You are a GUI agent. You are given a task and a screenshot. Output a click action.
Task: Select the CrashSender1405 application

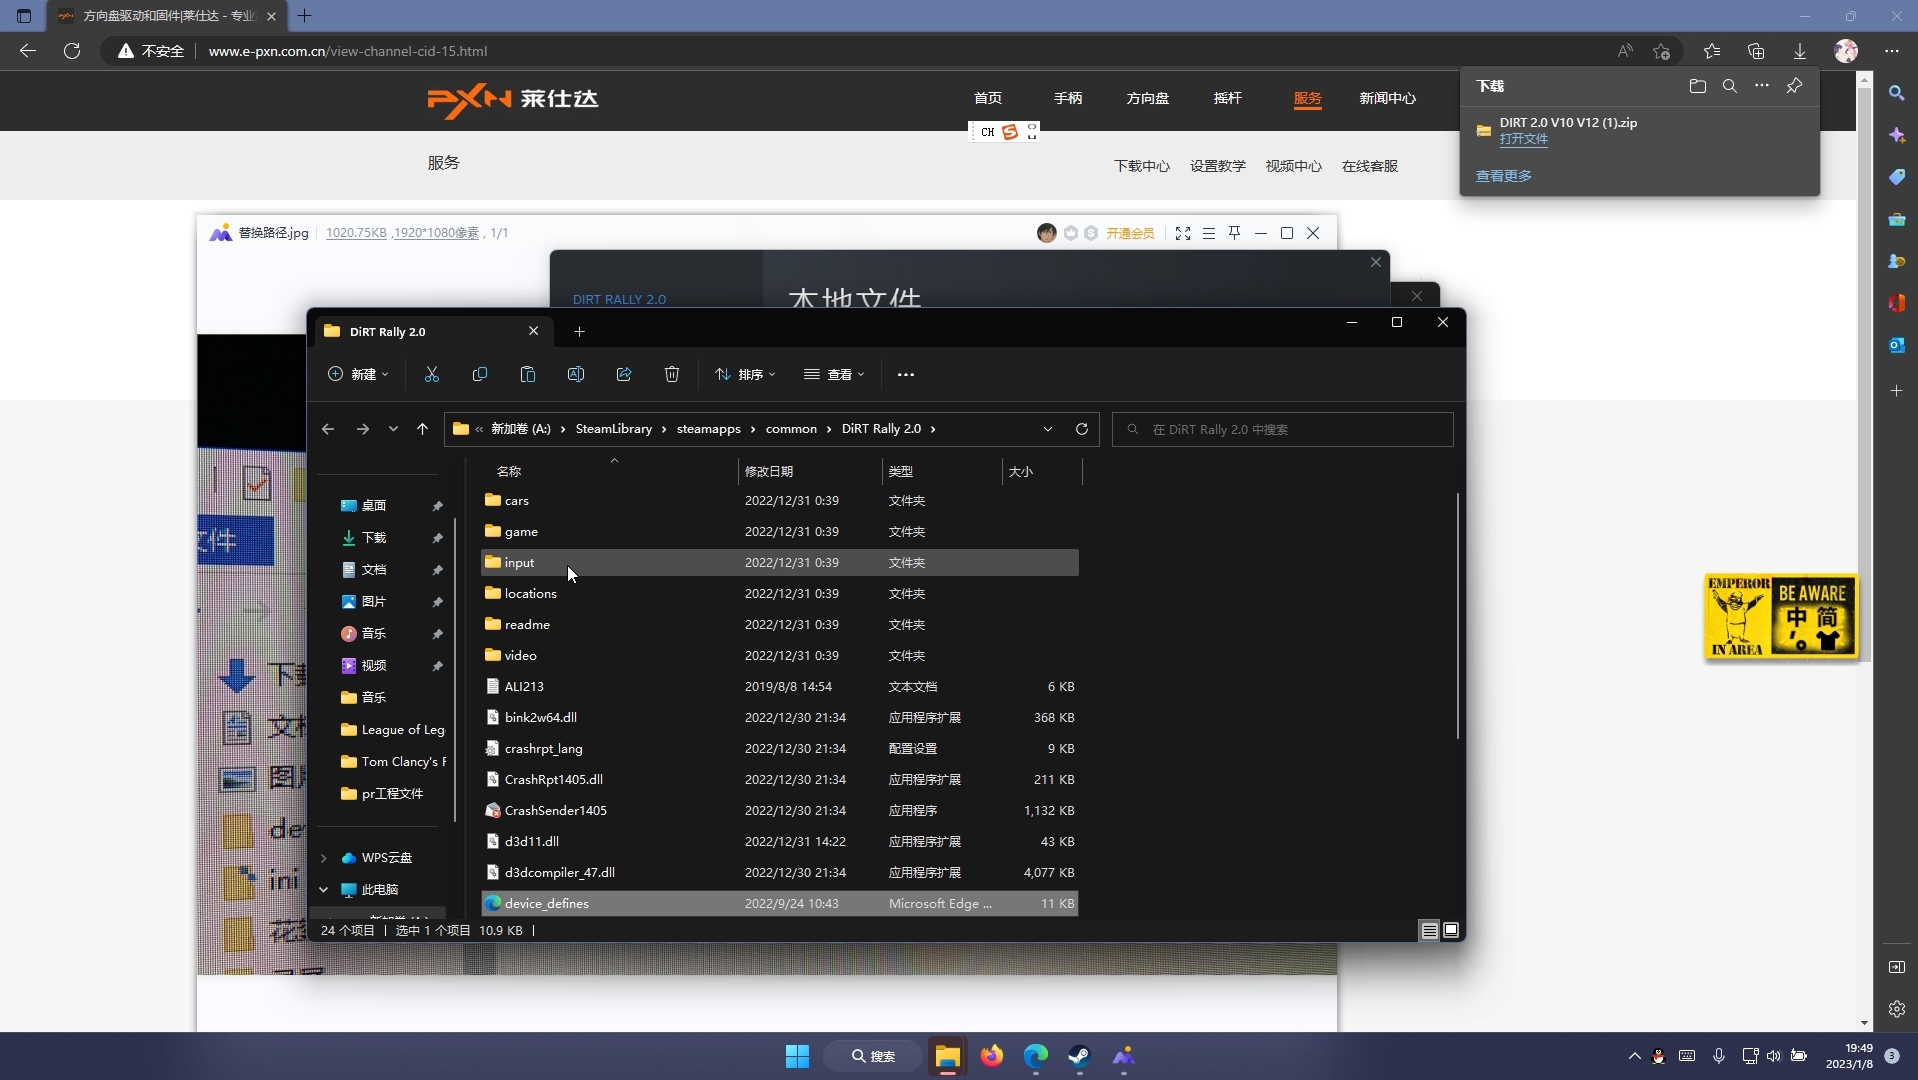(780, 811)
